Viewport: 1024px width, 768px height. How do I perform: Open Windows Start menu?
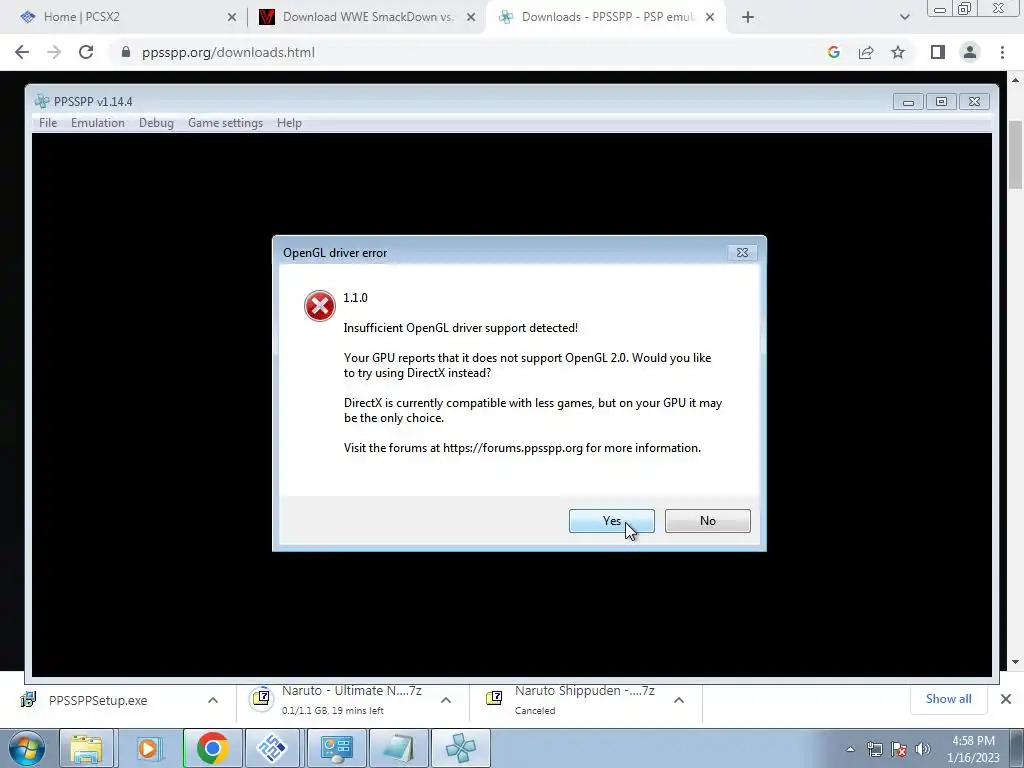point(27,748)
